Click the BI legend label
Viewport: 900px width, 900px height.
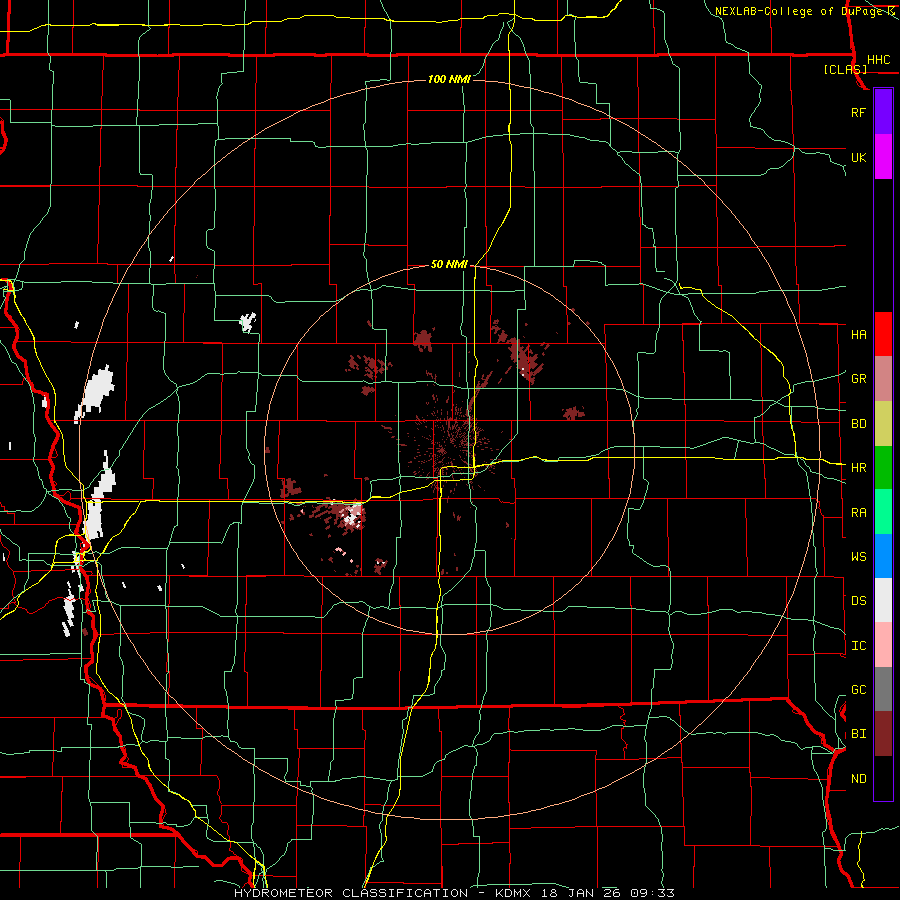[x=859, y=734]
